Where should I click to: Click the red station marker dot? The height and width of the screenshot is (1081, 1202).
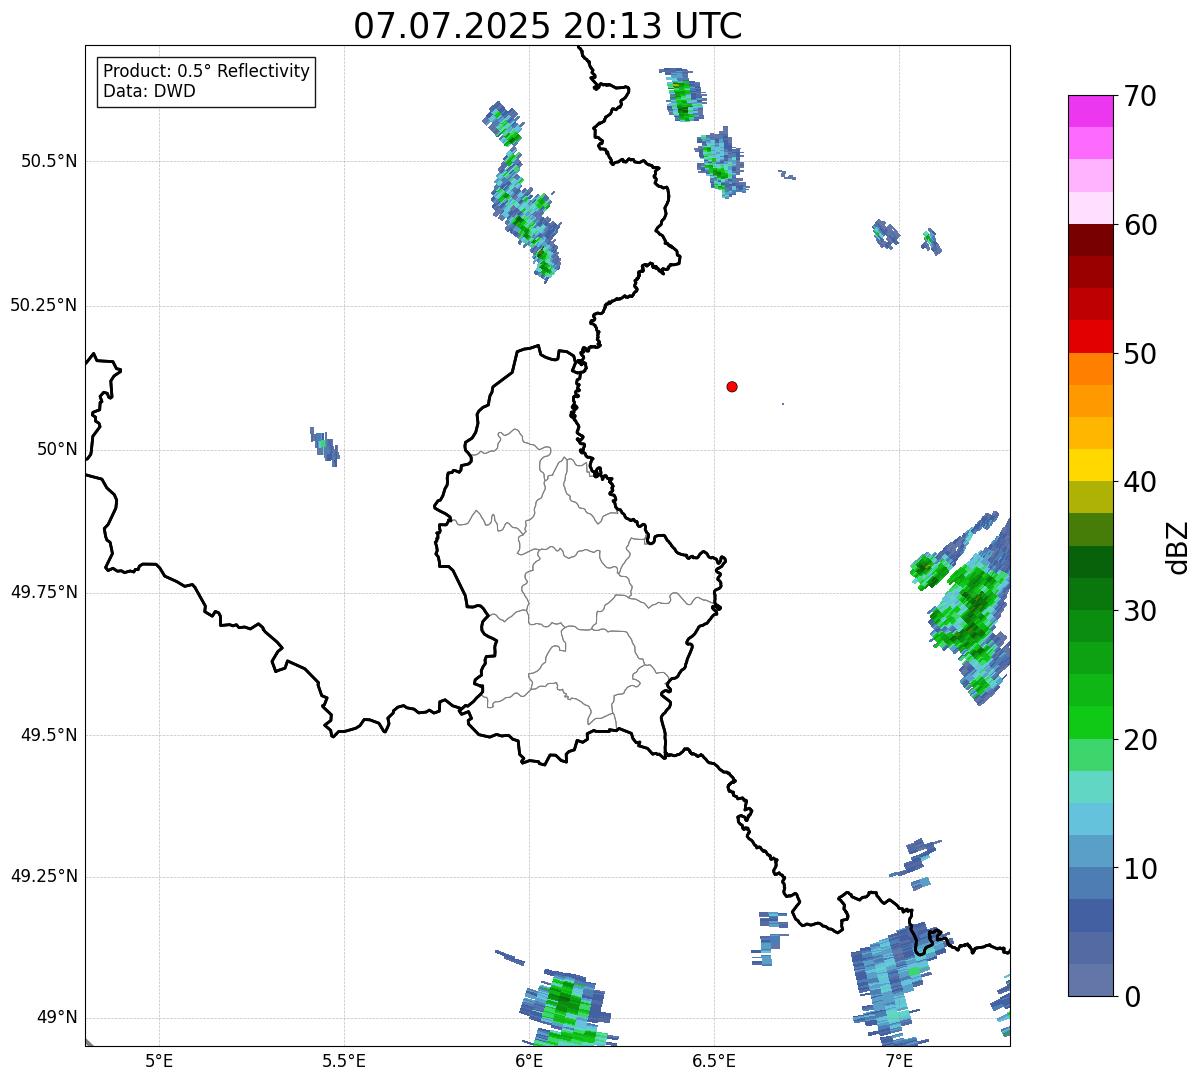pos(732,386)
